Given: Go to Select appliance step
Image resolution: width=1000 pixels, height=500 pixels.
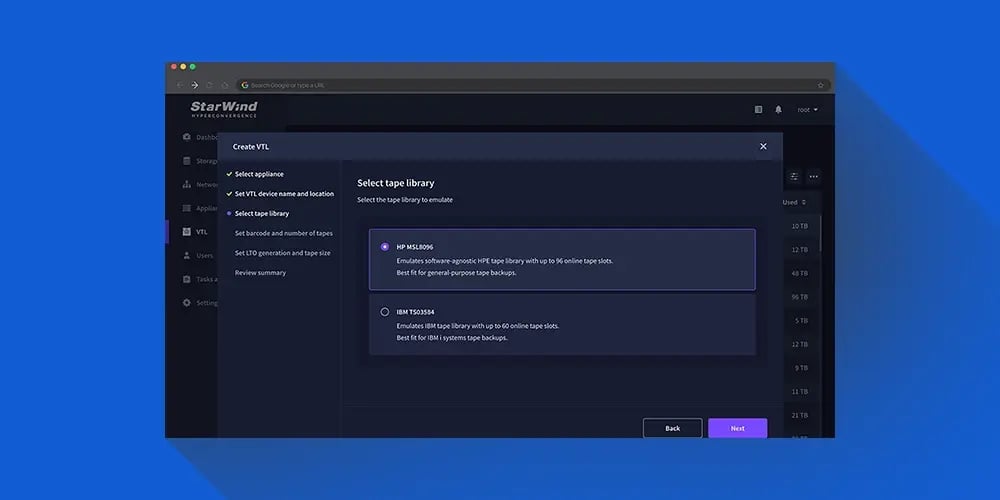Looking at the screenshot, I should click(x=259, y=174).
